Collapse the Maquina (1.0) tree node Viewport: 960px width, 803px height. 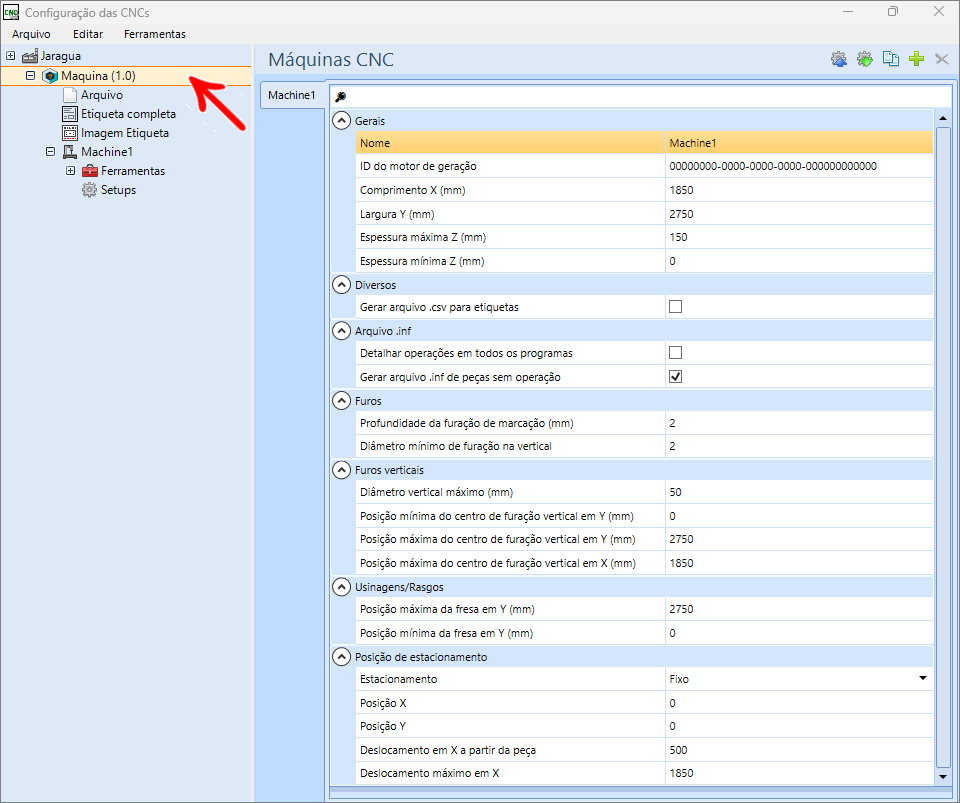[x=30, y=76]
